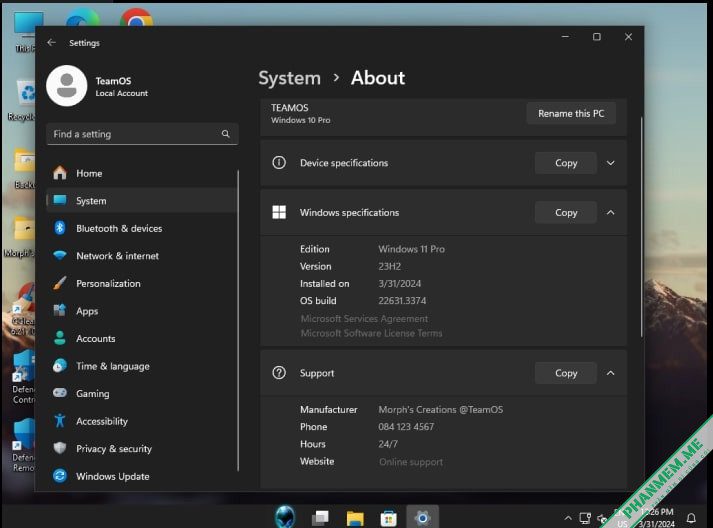
Task: Click the Installed on date 3/31/2024
Action: point(400,283)
